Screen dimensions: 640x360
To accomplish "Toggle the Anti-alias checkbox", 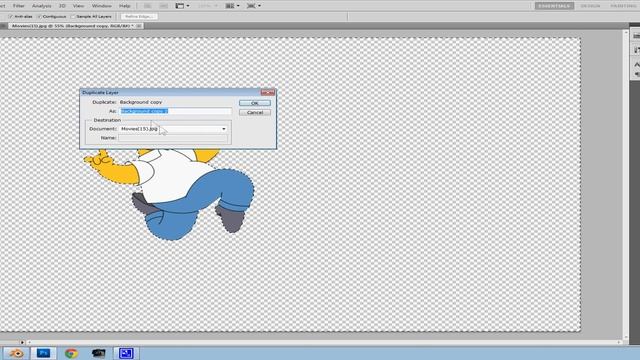I will tap(11, 17).
